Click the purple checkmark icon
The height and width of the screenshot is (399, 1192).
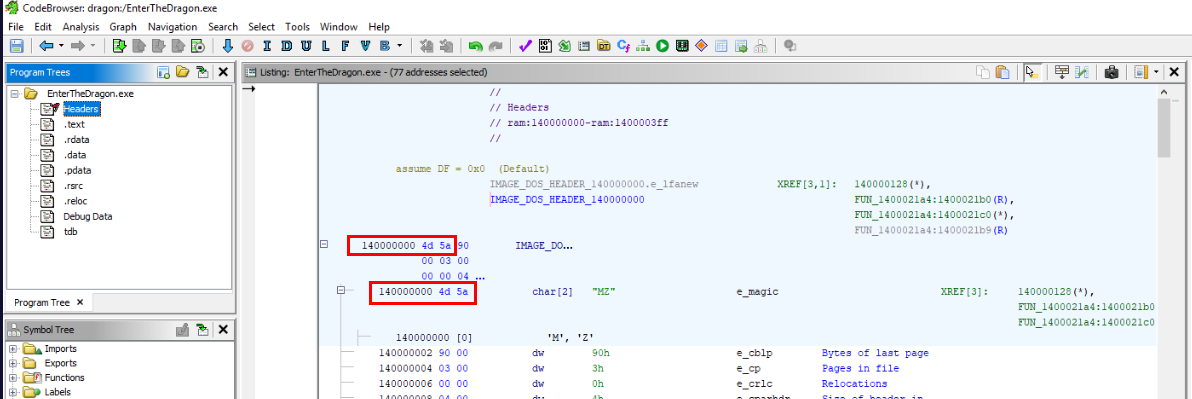coord(525,46)
